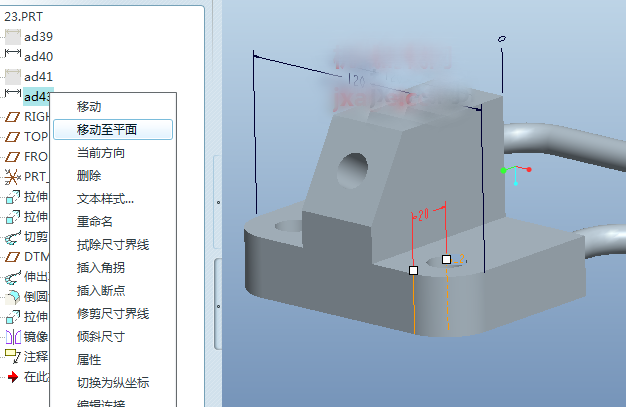Select the 120 dimension text in viewport
The width and height of the screenshot is (626, 407).
pos(357,81)
